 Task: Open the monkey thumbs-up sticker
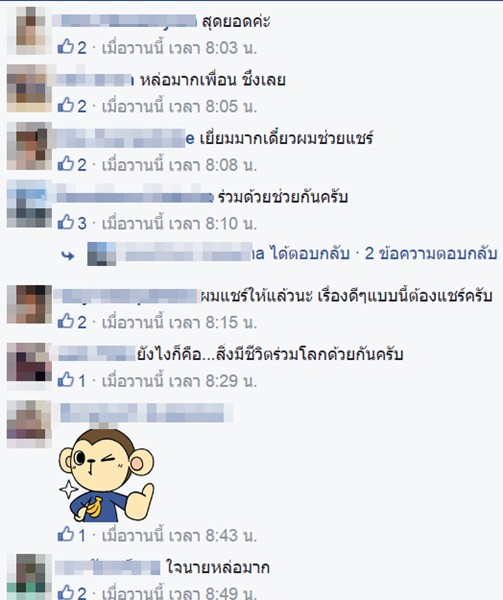coord(106,474)
